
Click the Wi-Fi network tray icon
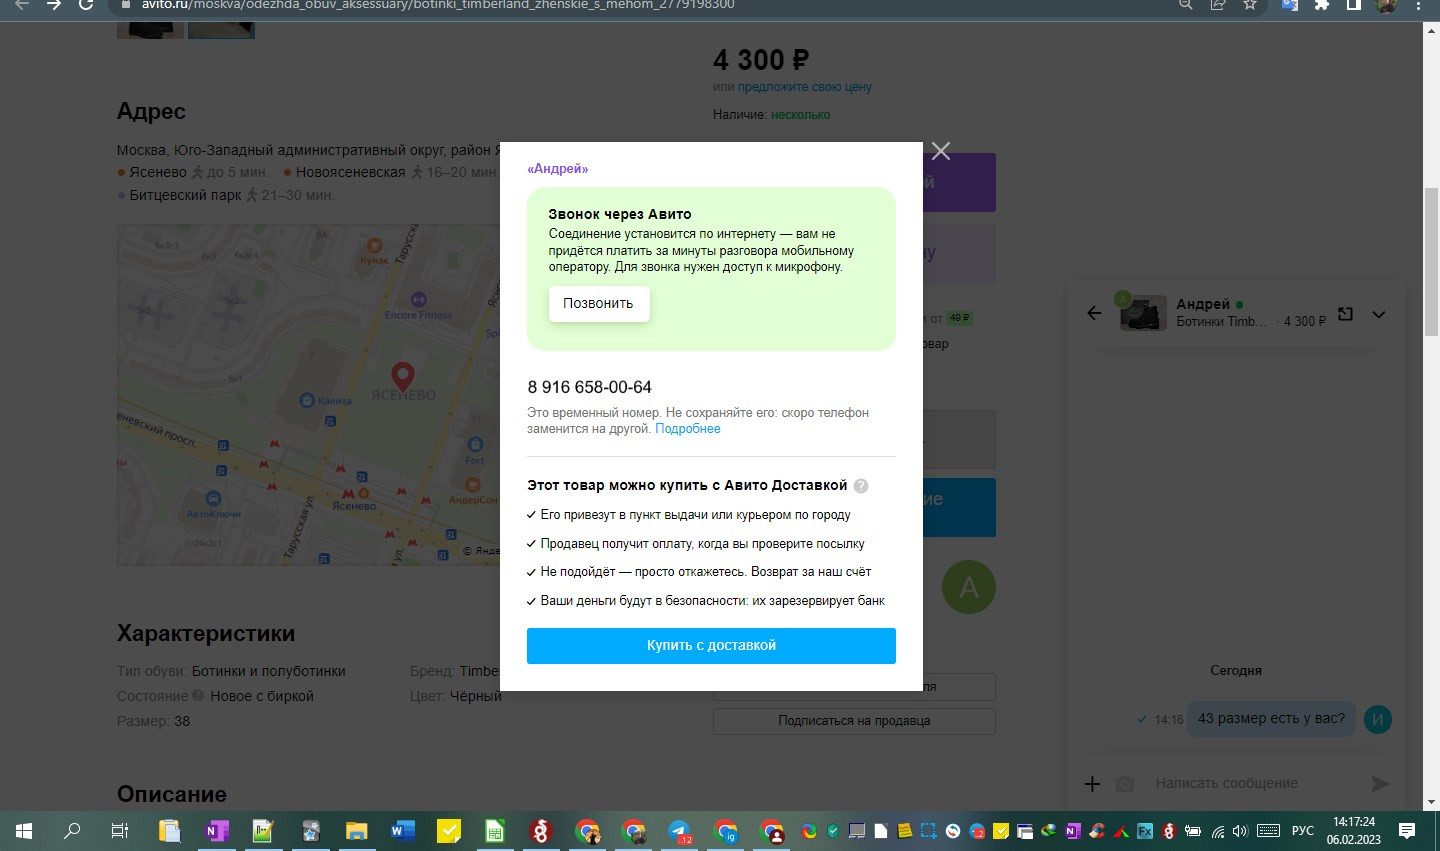pyautogui.click(x=1218, y=831)
